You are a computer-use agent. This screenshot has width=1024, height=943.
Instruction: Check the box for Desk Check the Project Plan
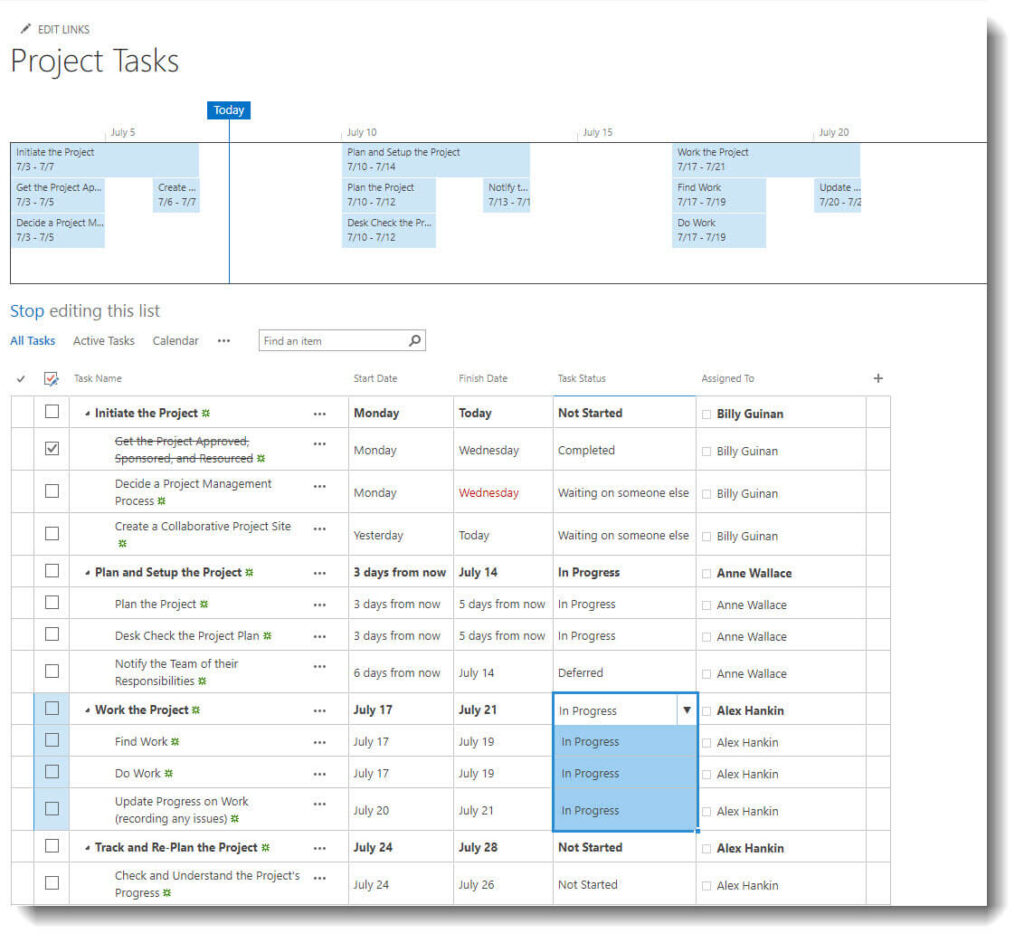coord(52,634)
